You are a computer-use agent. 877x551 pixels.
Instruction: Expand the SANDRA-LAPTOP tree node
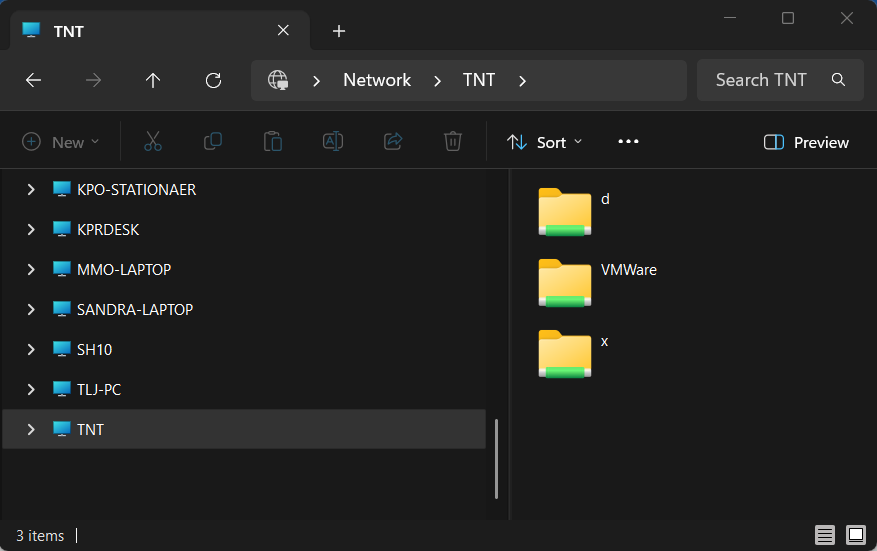click(x=31, y=309)
